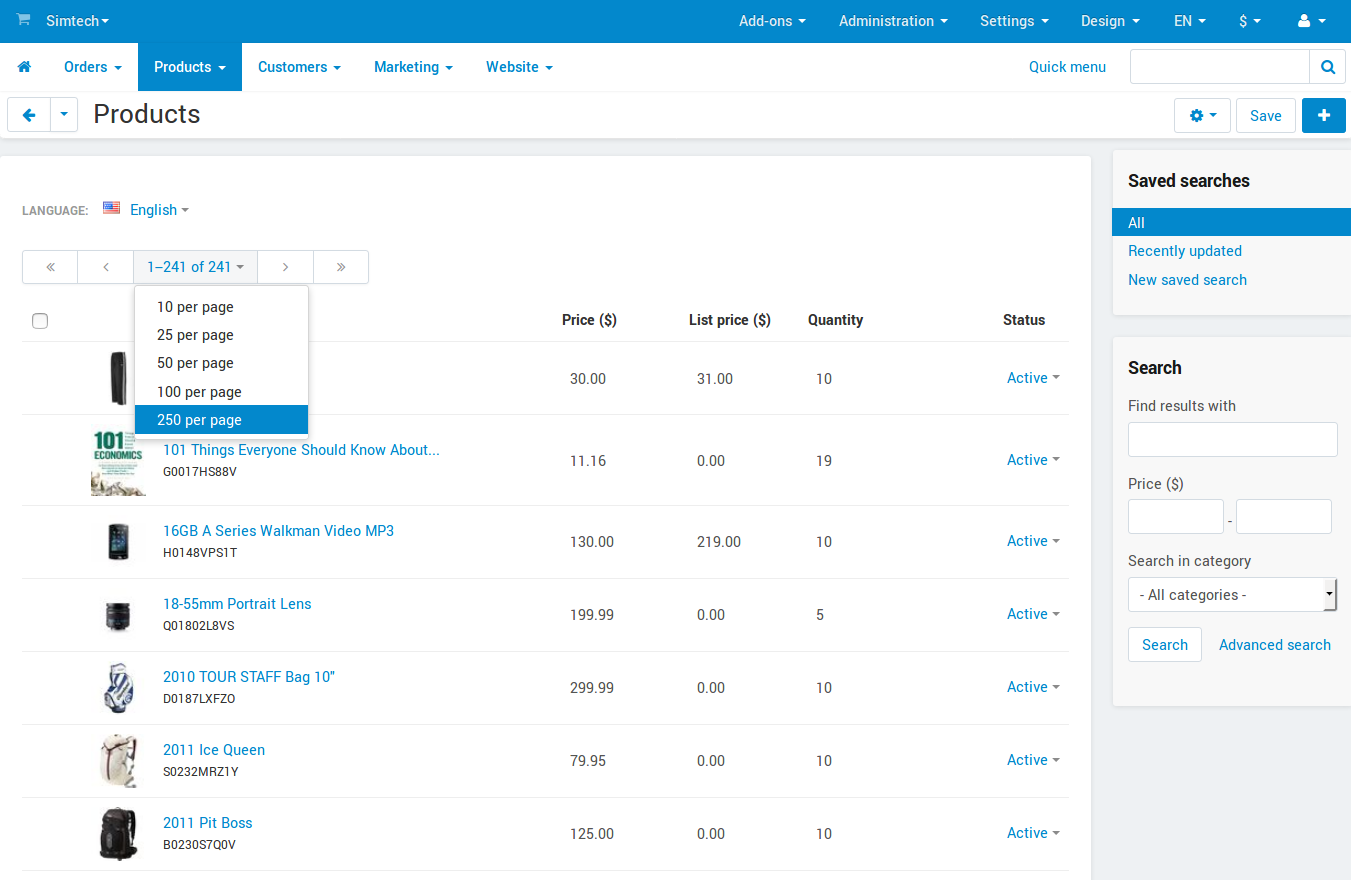Click the blue plus add product button
1351x880 pixels.
click(1324, 115)
